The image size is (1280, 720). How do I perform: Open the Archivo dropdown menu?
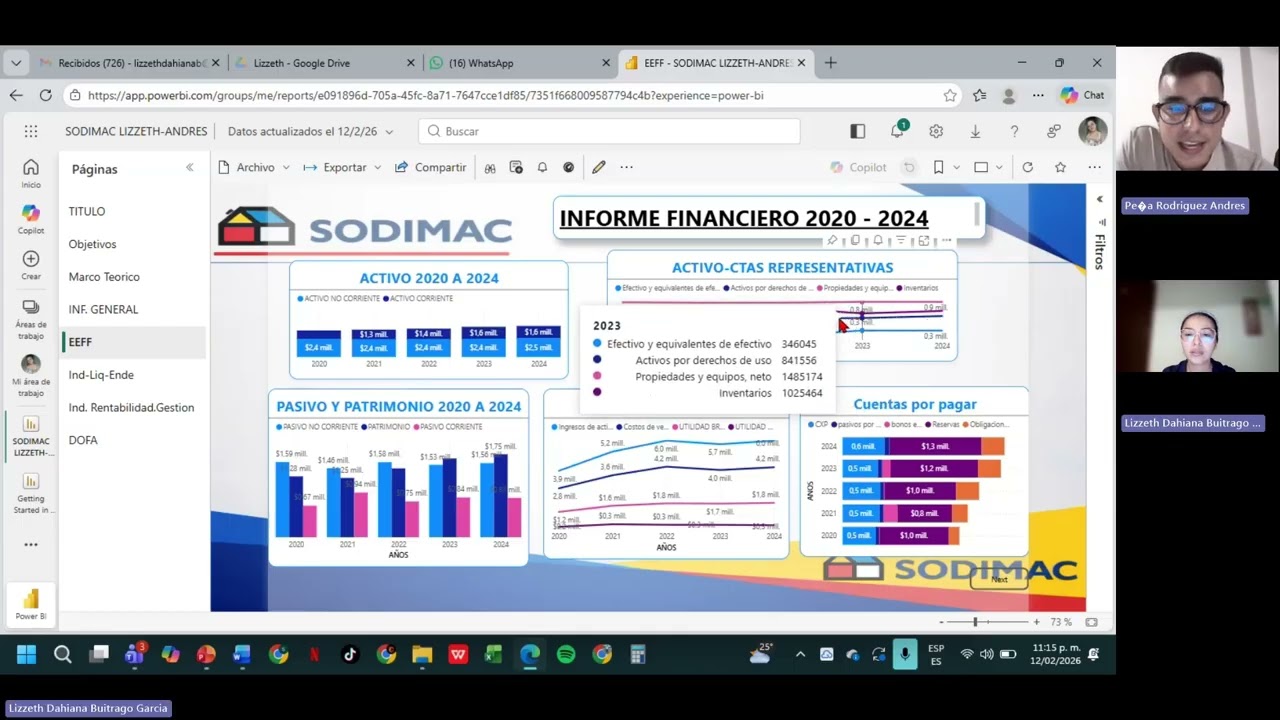point(254,167)
